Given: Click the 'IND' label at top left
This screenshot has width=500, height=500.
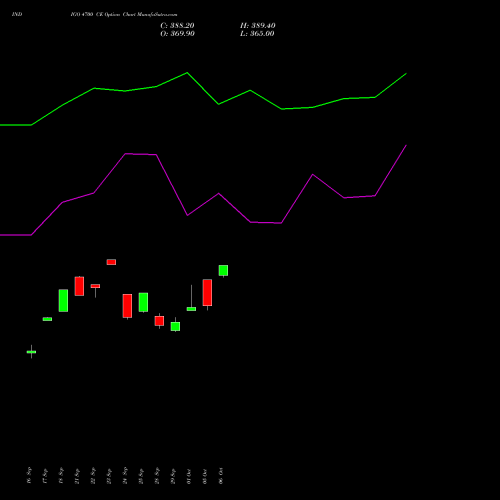Looking at the screenshot, I should point(17,14).
